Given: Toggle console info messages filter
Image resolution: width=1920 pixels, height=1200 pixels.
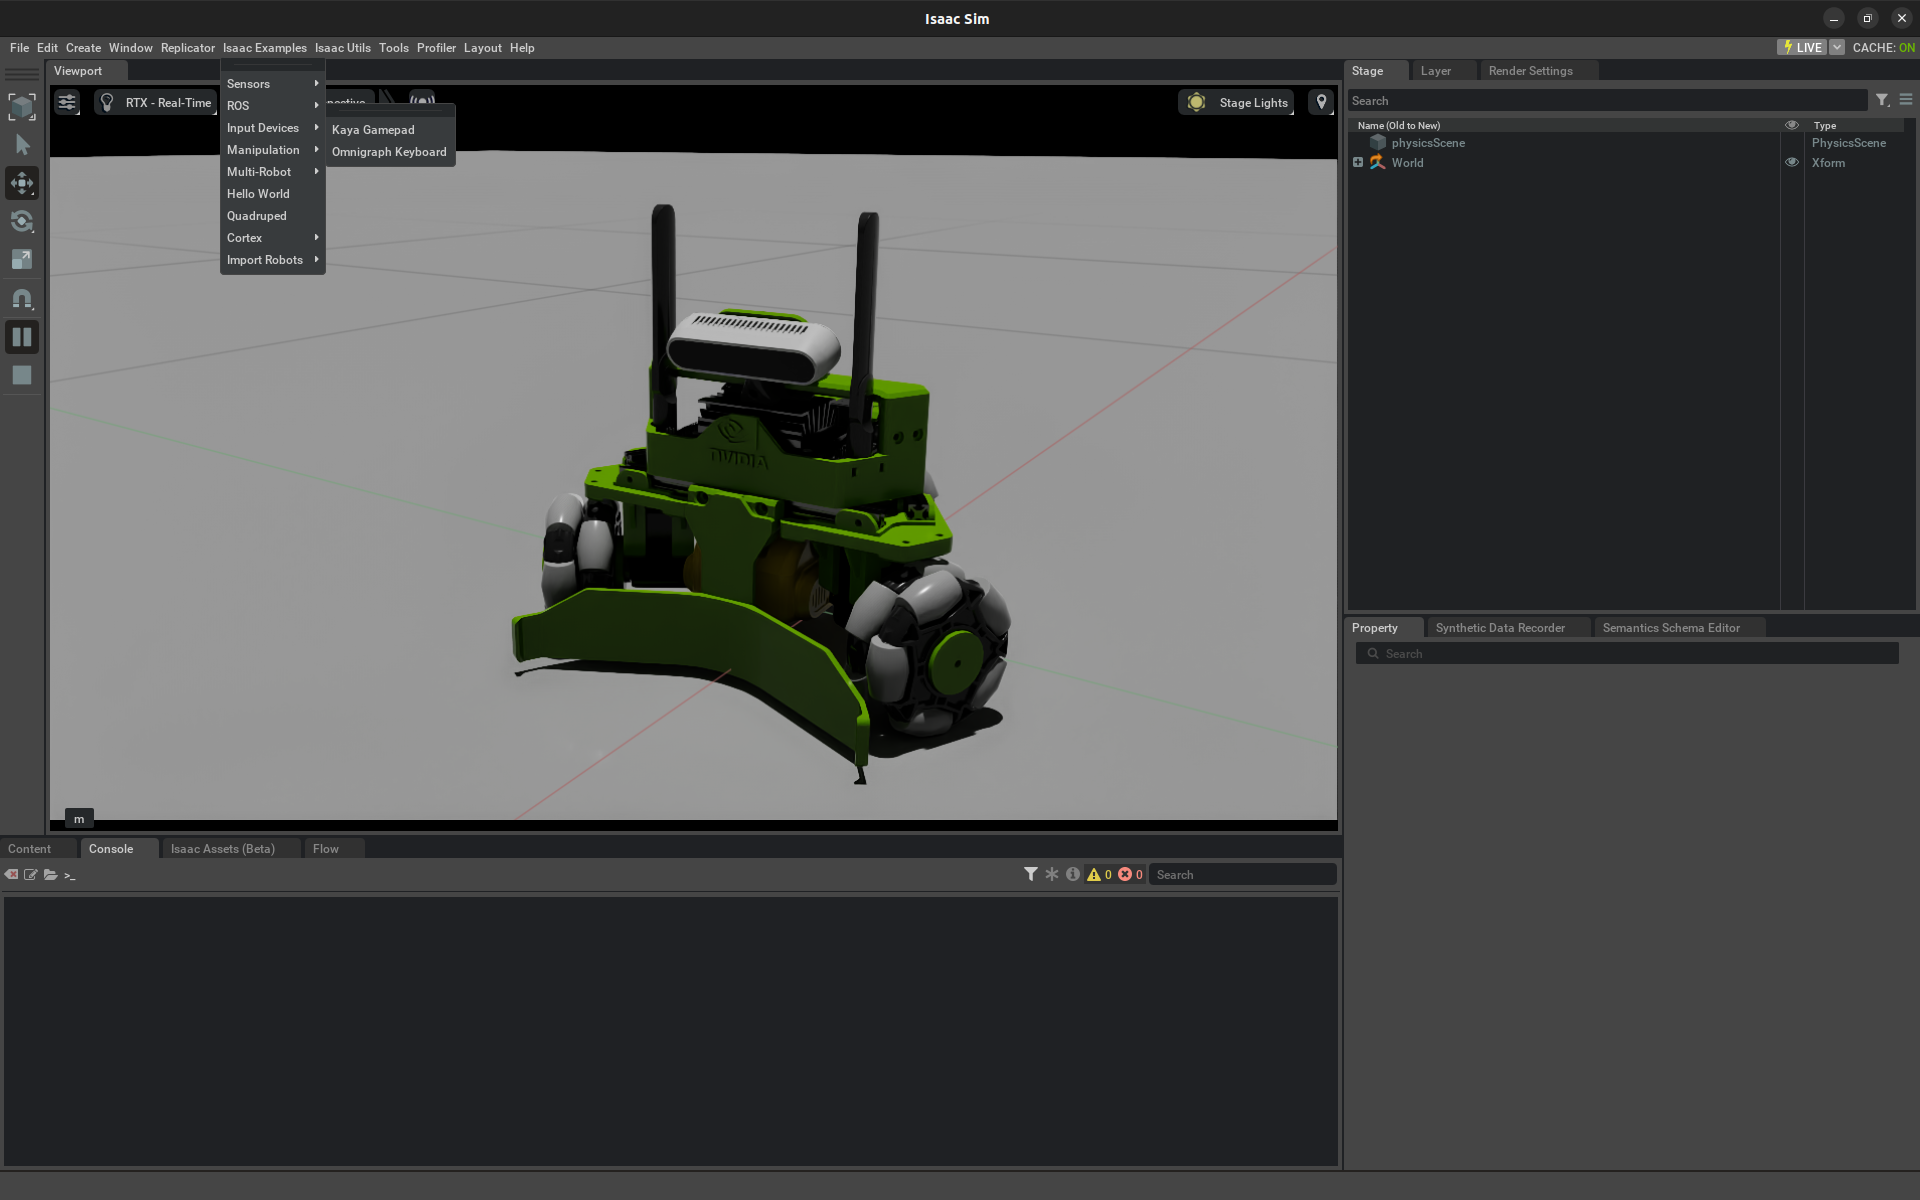Looking at the screenshot, I should [x=1073, y=874].
